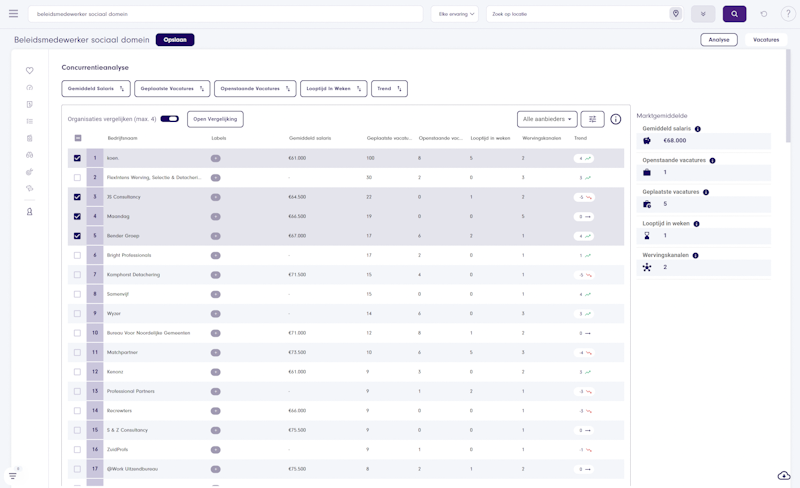Sort by Gemiddeld Salaris button
The width and height of the screenshot is (800, 488).
[96, 88]
